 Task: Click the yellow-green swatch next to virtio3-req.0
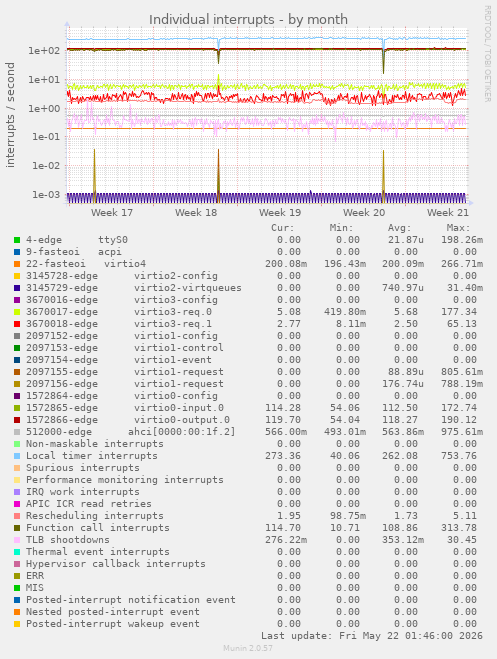pyautogui.click(x=17, y=312)
